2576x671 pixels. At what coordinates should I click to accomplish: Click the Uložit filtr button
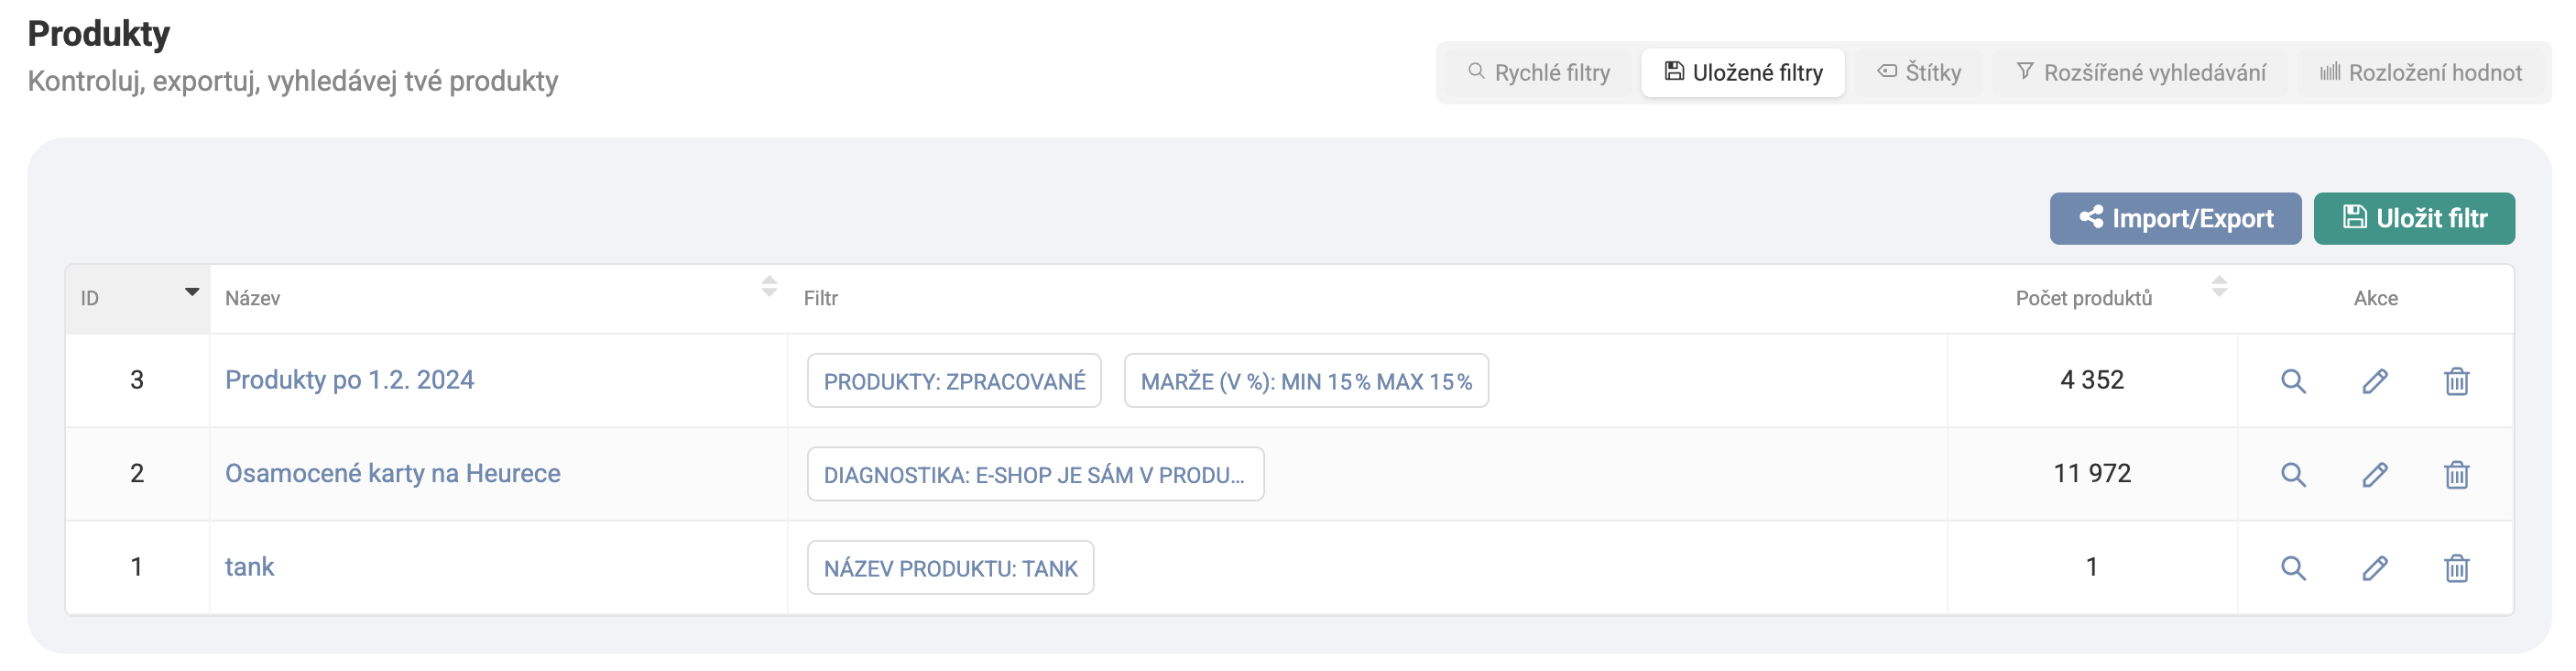2413,218
